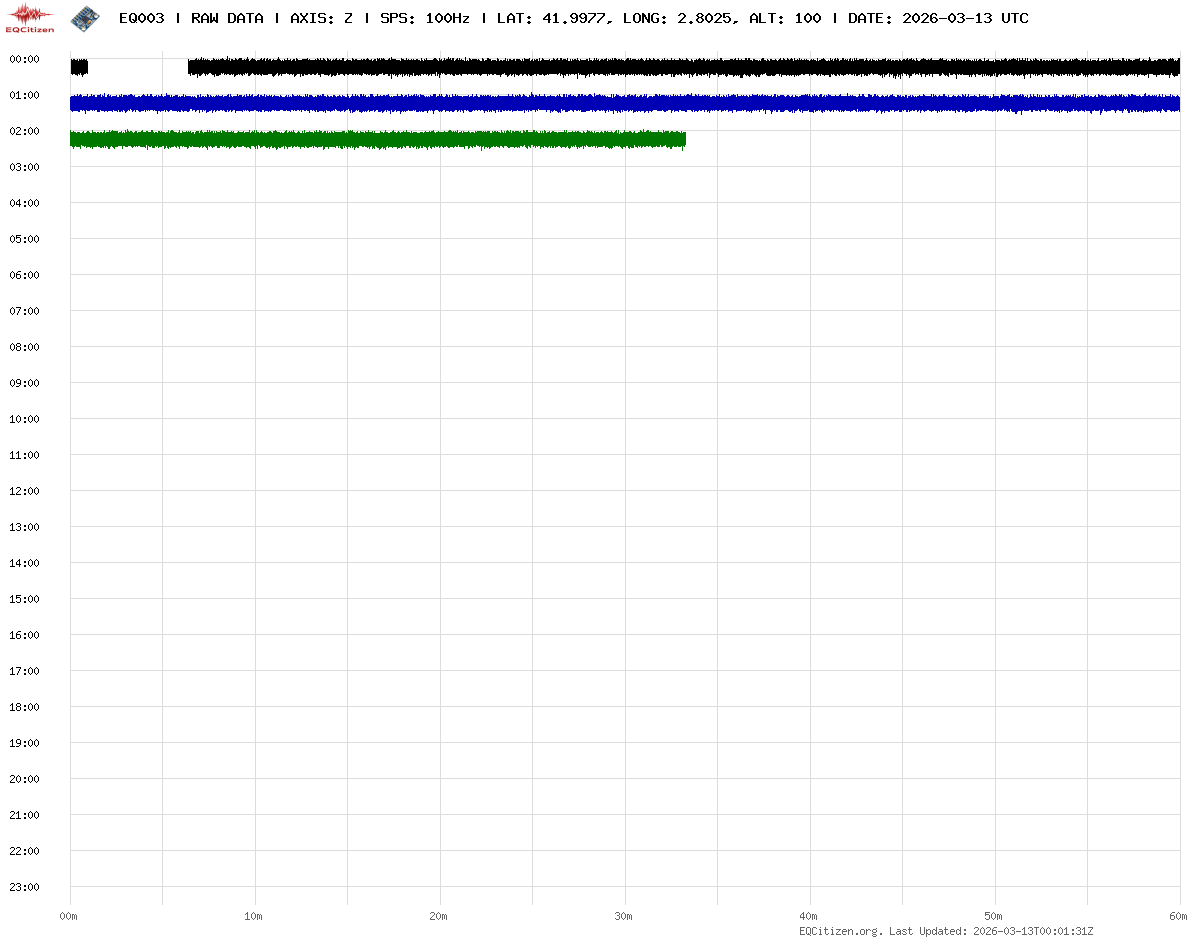Select the 12:00 hour label
Screen dimensions: 1200x940
click(x=24, y=491)
